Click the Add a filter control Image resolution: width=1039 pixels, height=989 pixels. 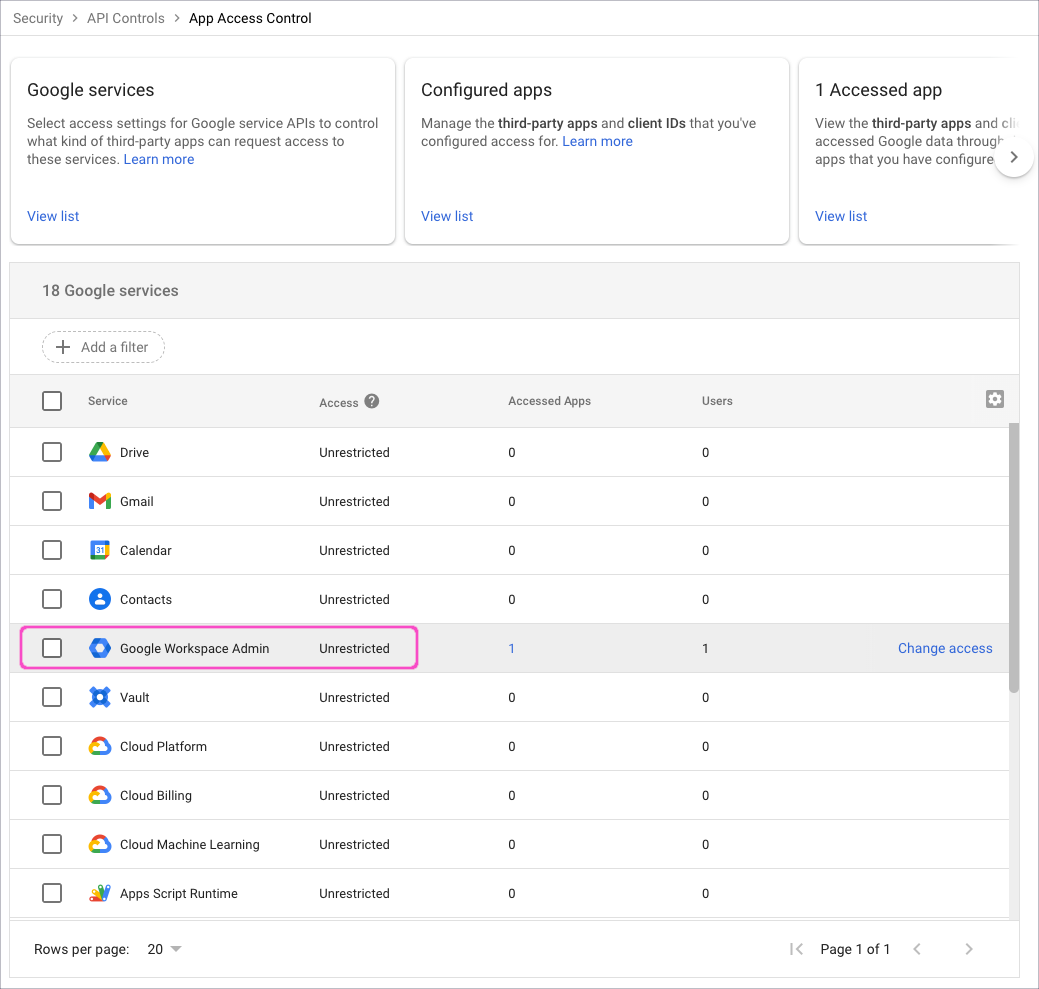(103, 347)
